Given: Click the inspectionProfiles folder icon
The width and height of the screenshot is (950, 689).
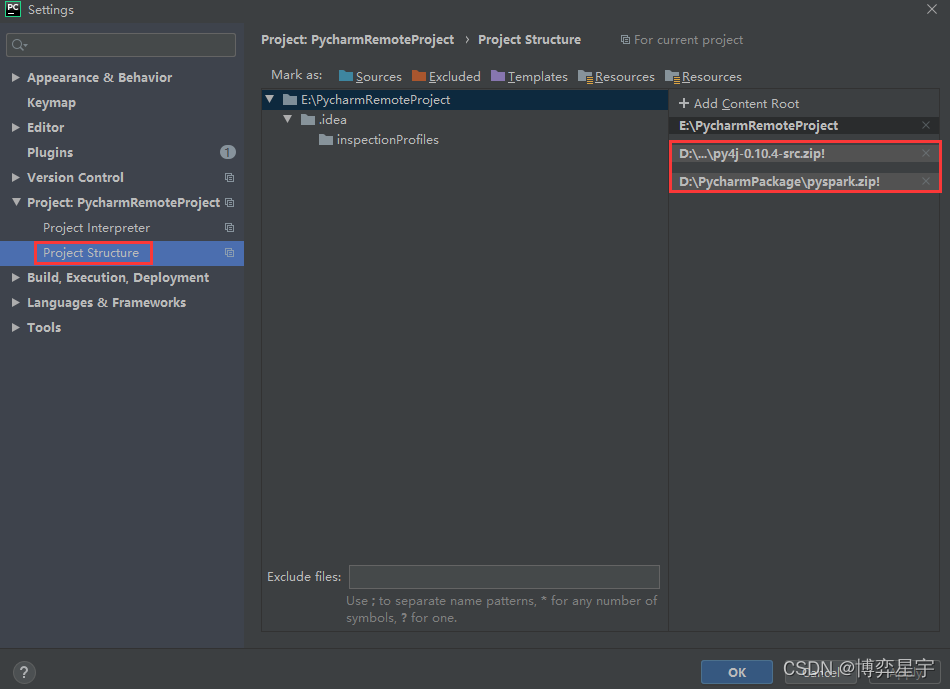Looking at the screenshot, I should click(326, 140).
